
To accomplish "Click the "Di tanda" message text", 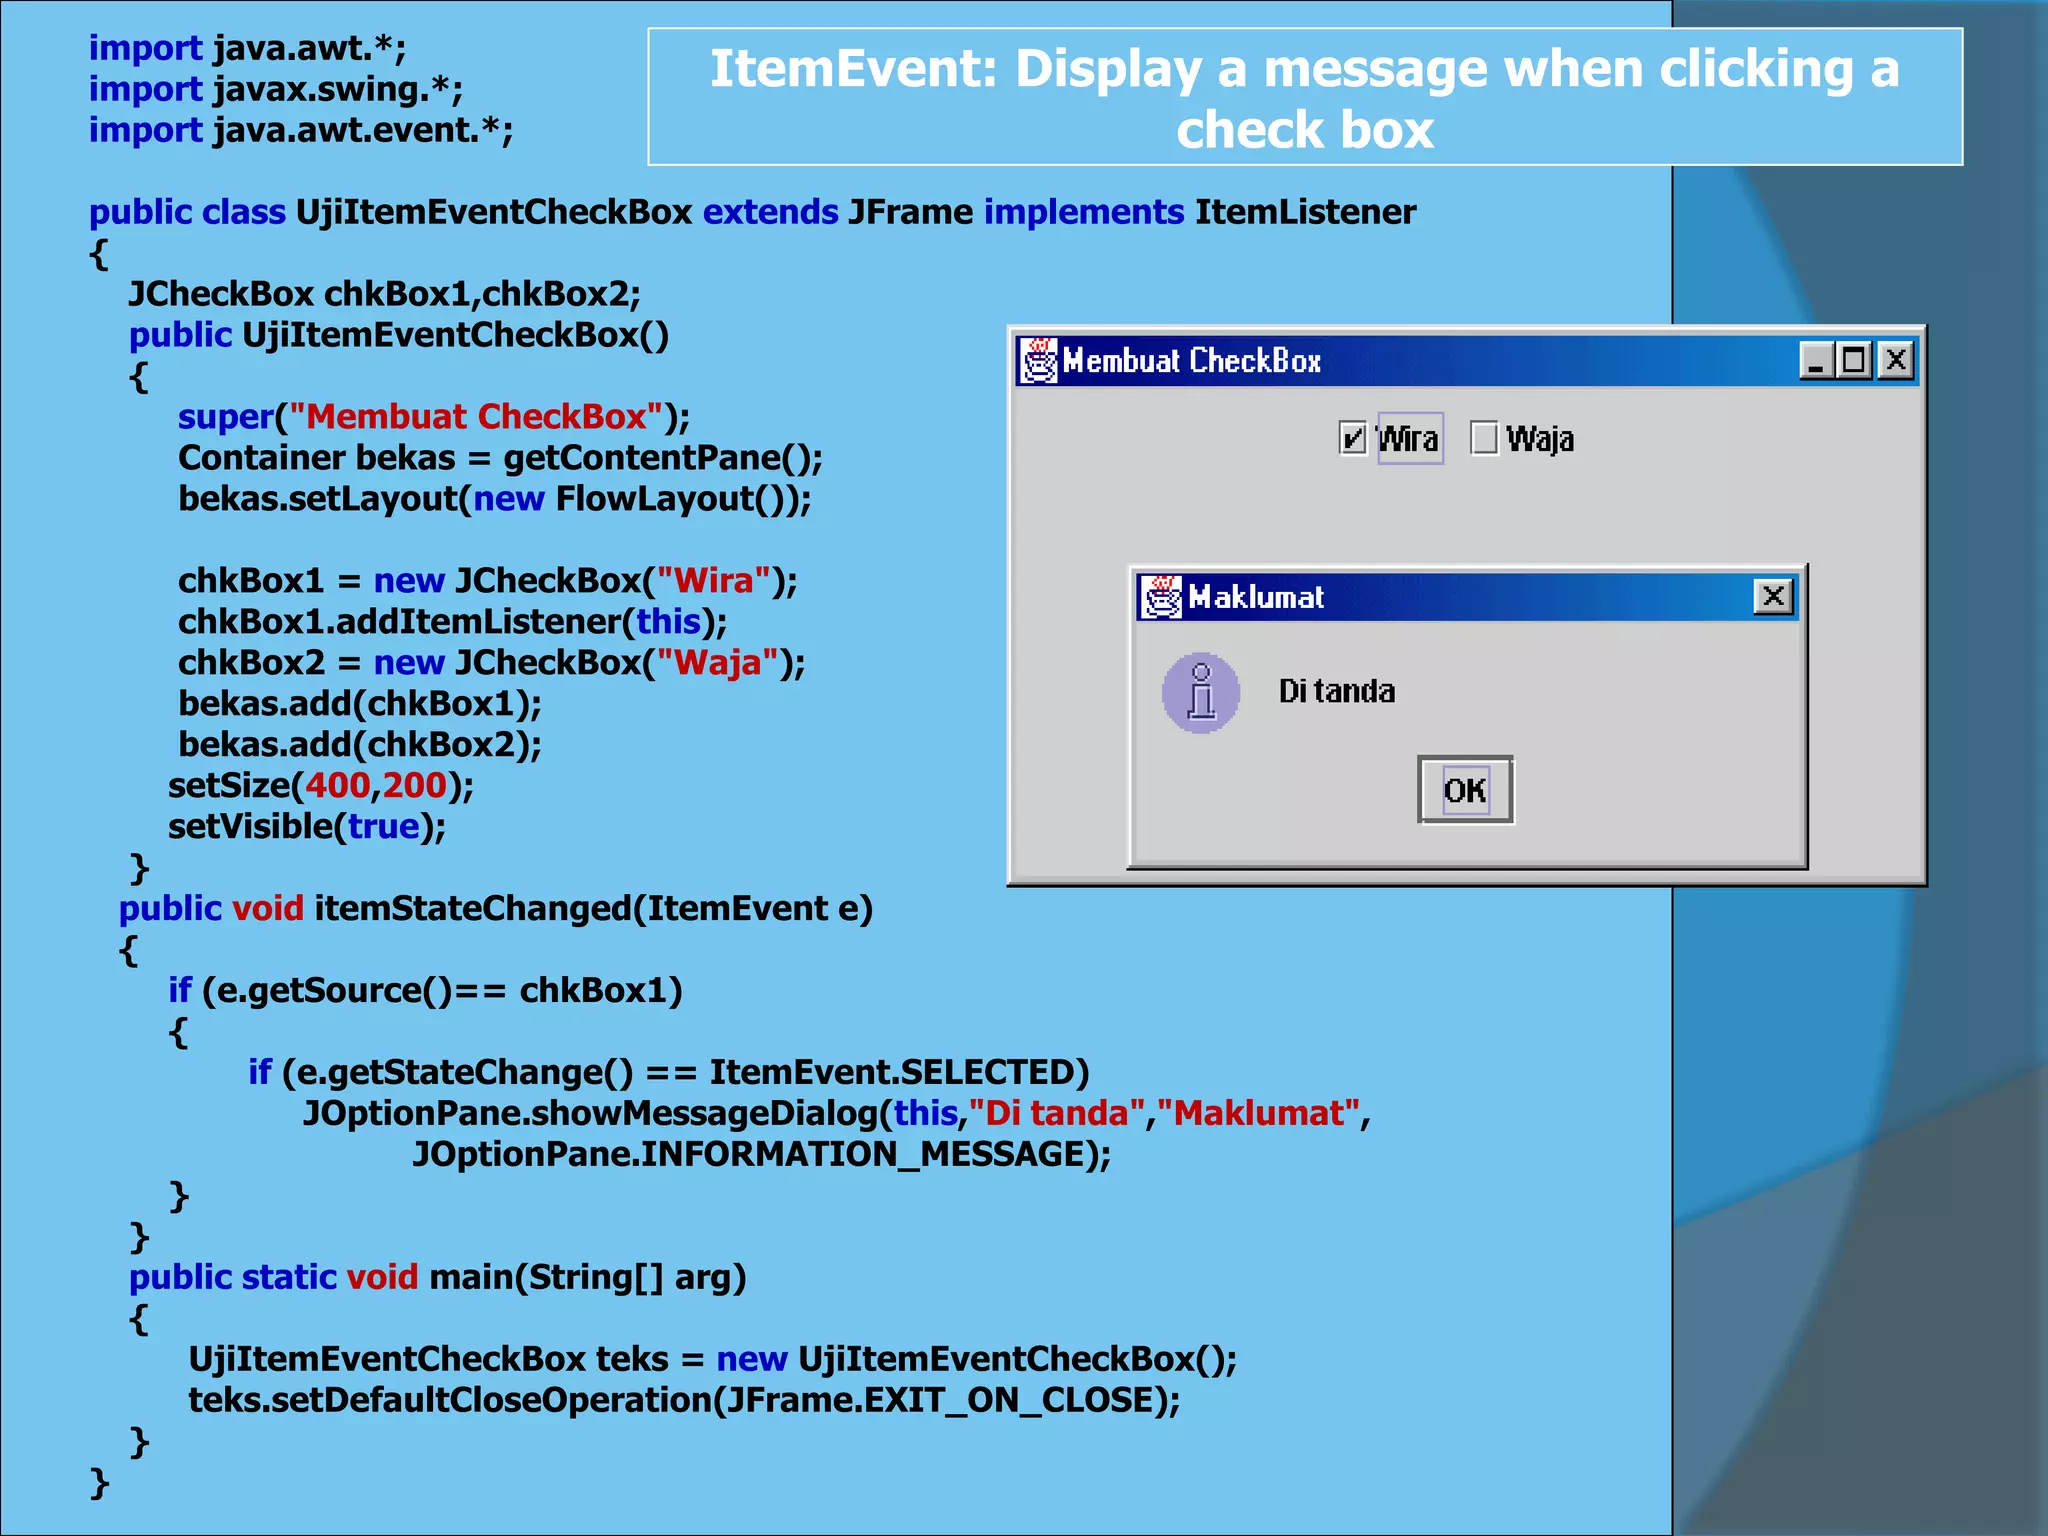I will tap(1336, 691).
